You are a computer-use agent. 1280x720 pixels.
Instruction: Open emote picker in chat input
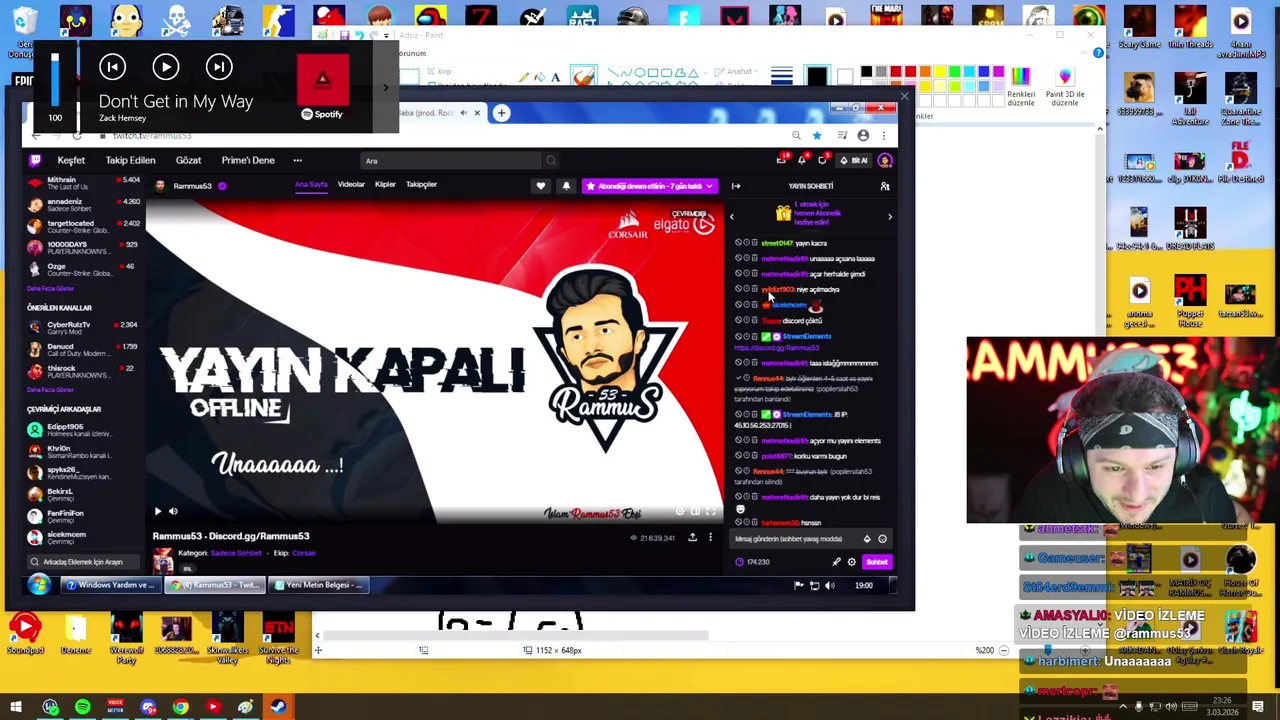882,539
